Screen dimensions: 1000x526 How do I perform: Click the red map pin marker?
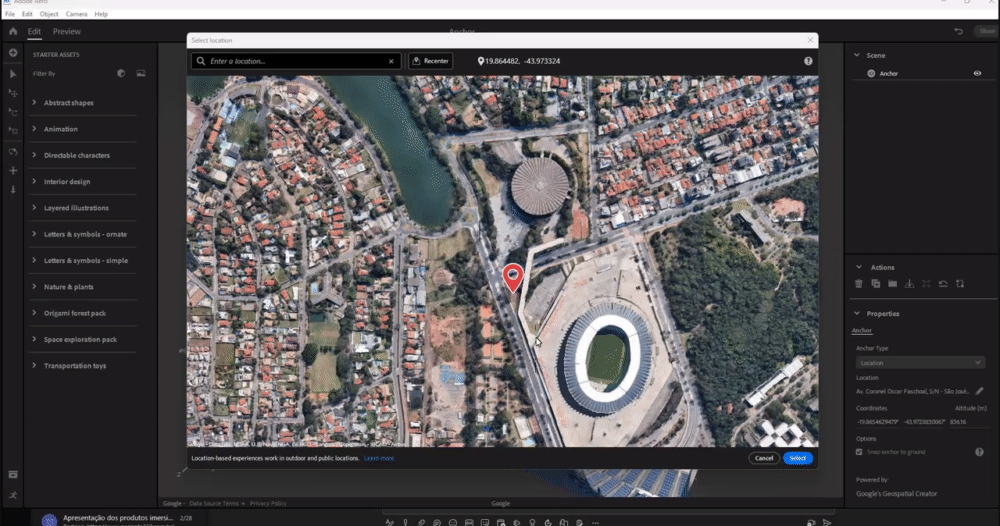coord(513,278)
